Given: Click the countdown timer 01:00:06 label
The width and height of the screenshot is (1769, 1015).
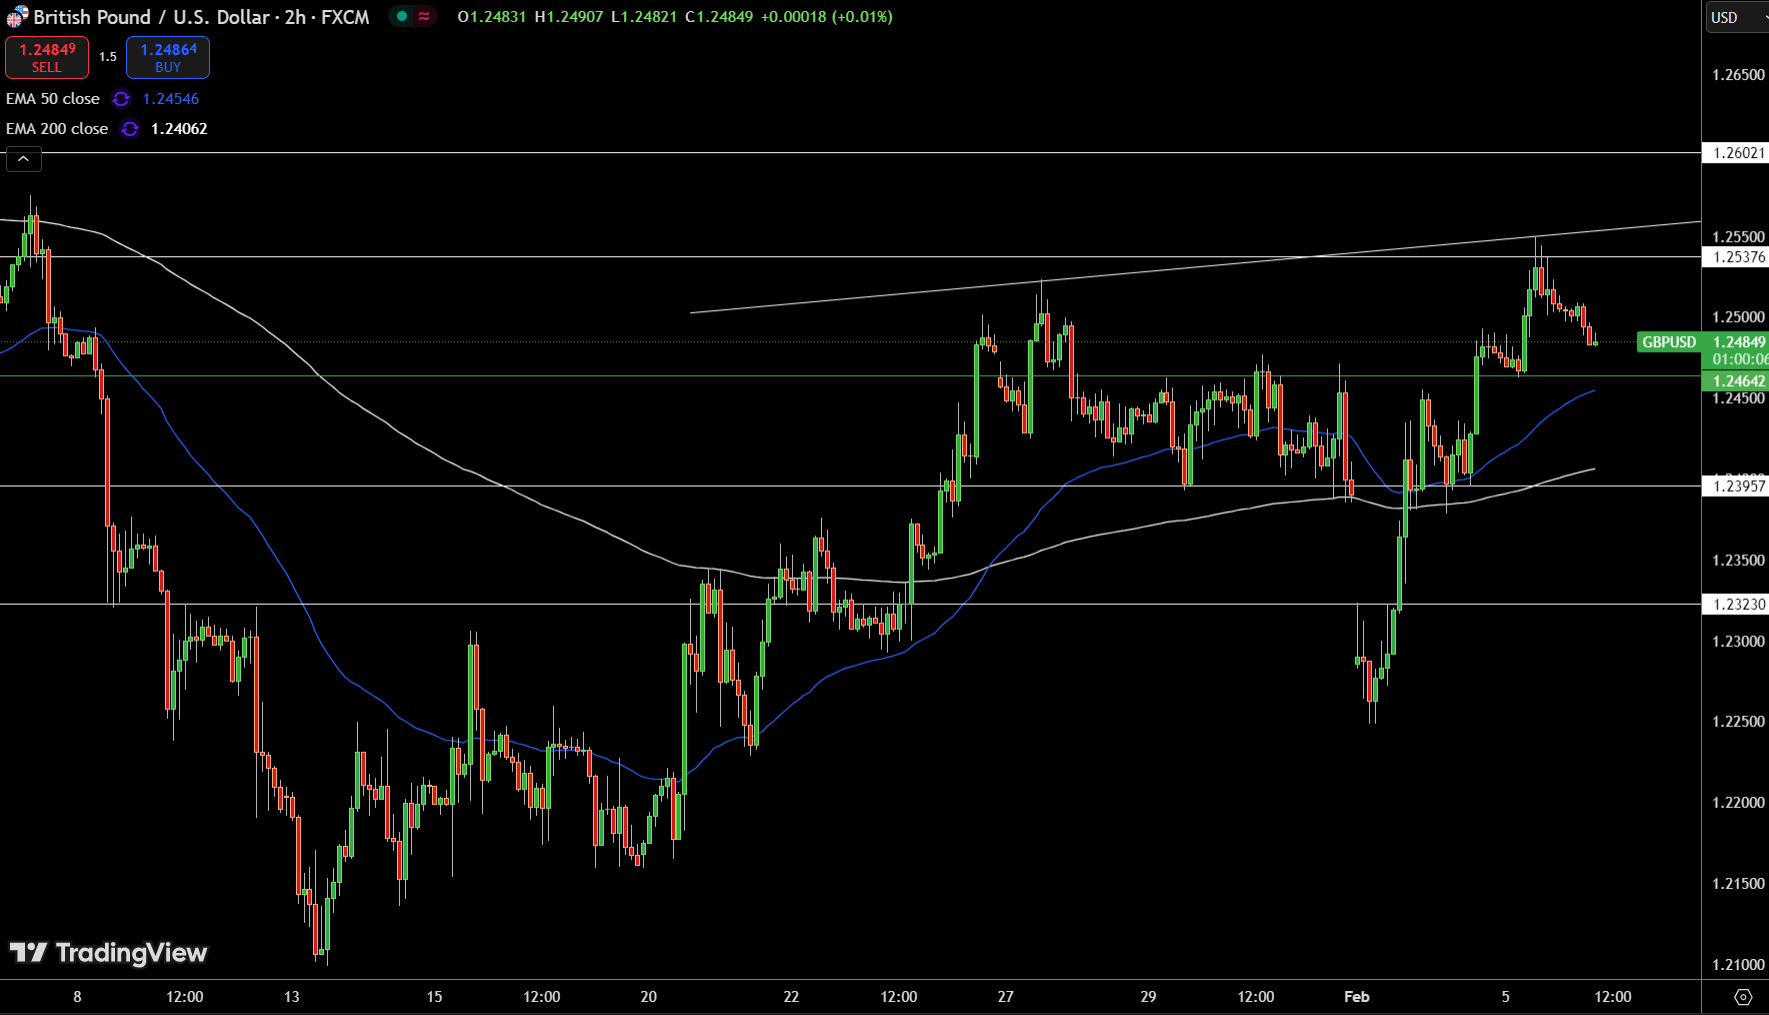Looking at the screenshot, I should 1739,359.
